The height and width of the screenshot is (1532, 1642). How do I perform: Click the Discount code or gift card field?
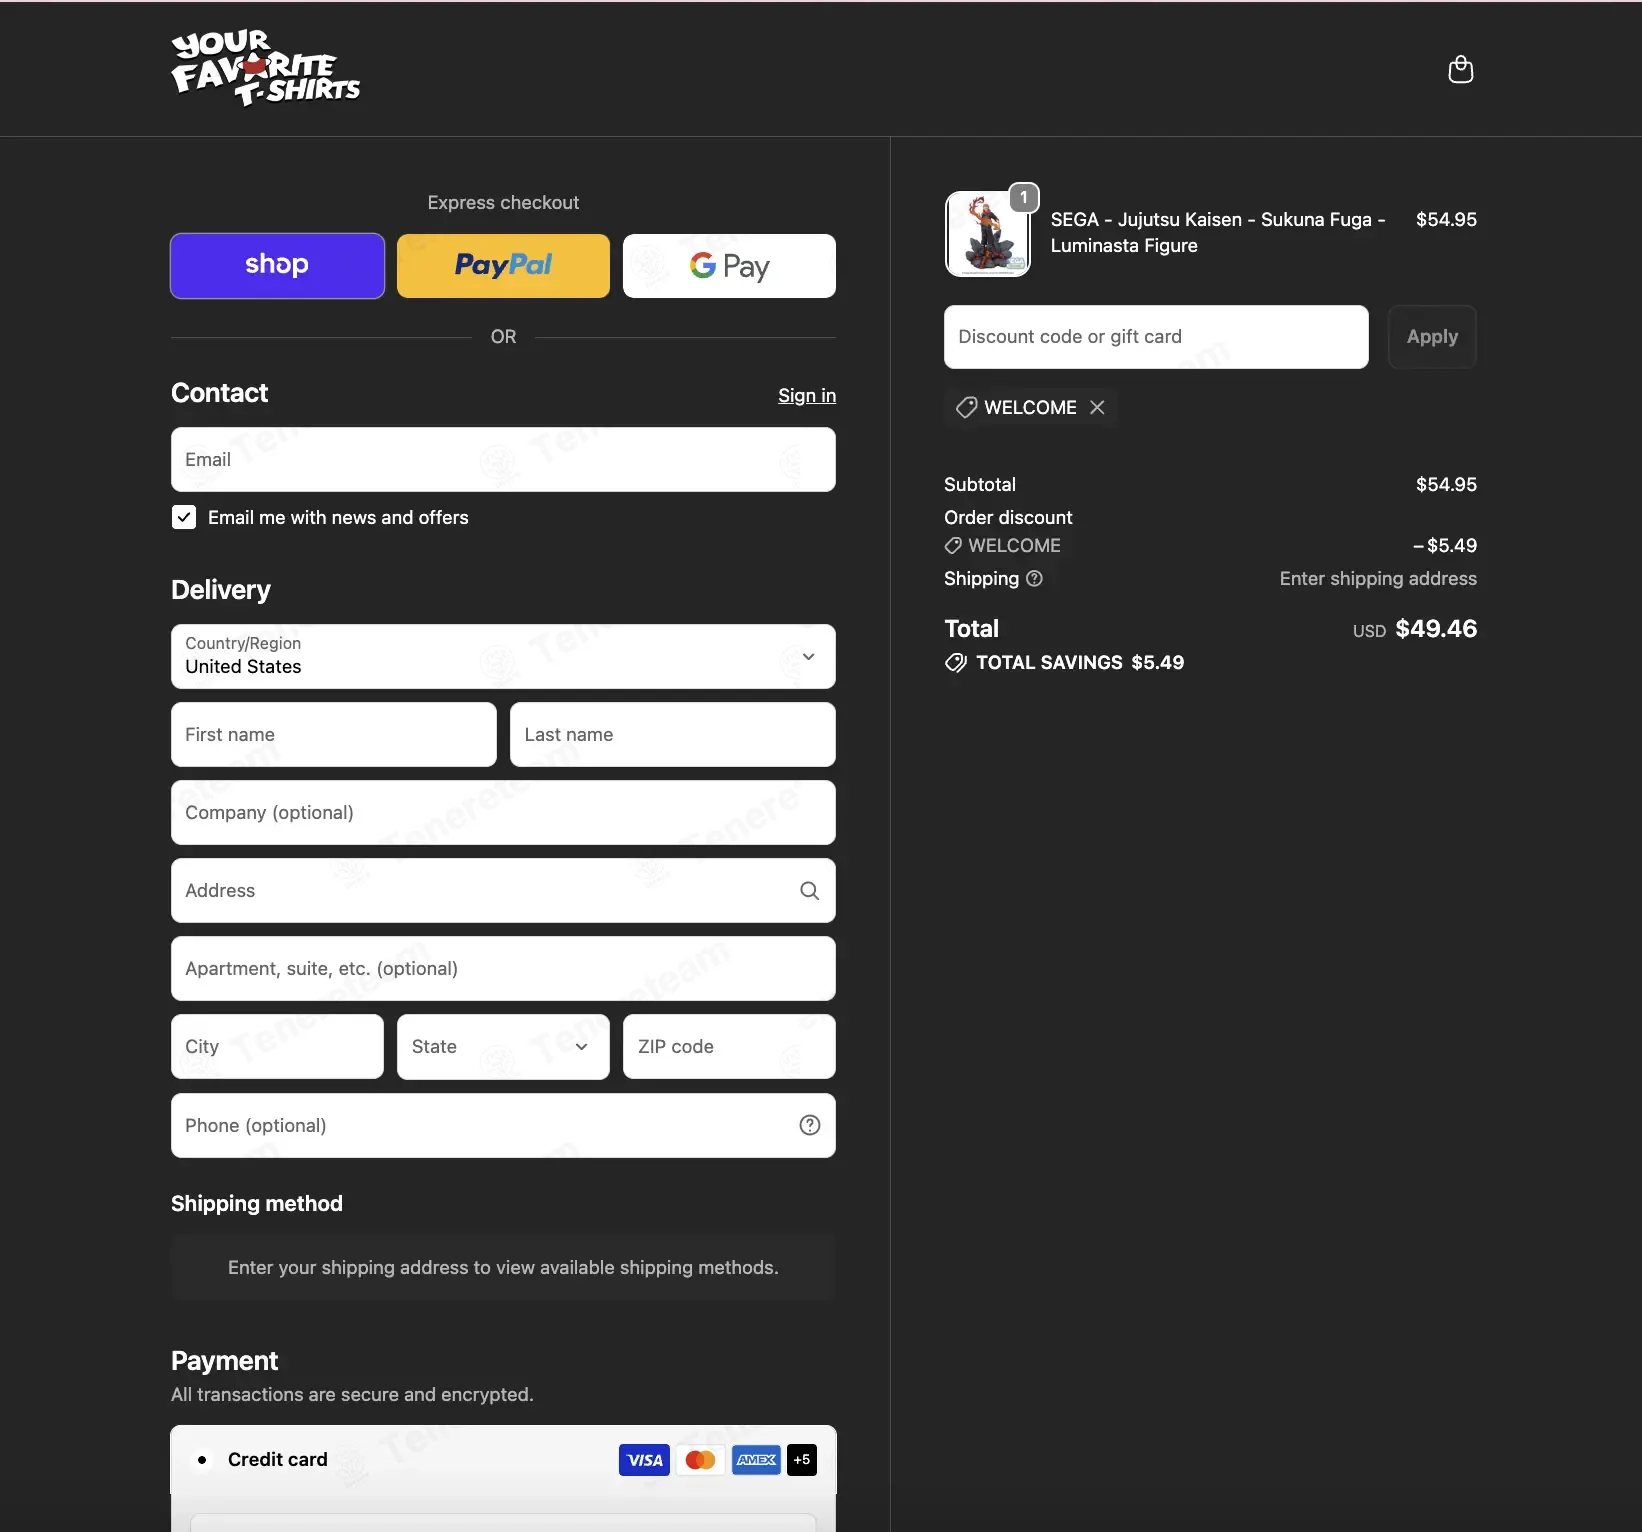(x=1156, y=337)
